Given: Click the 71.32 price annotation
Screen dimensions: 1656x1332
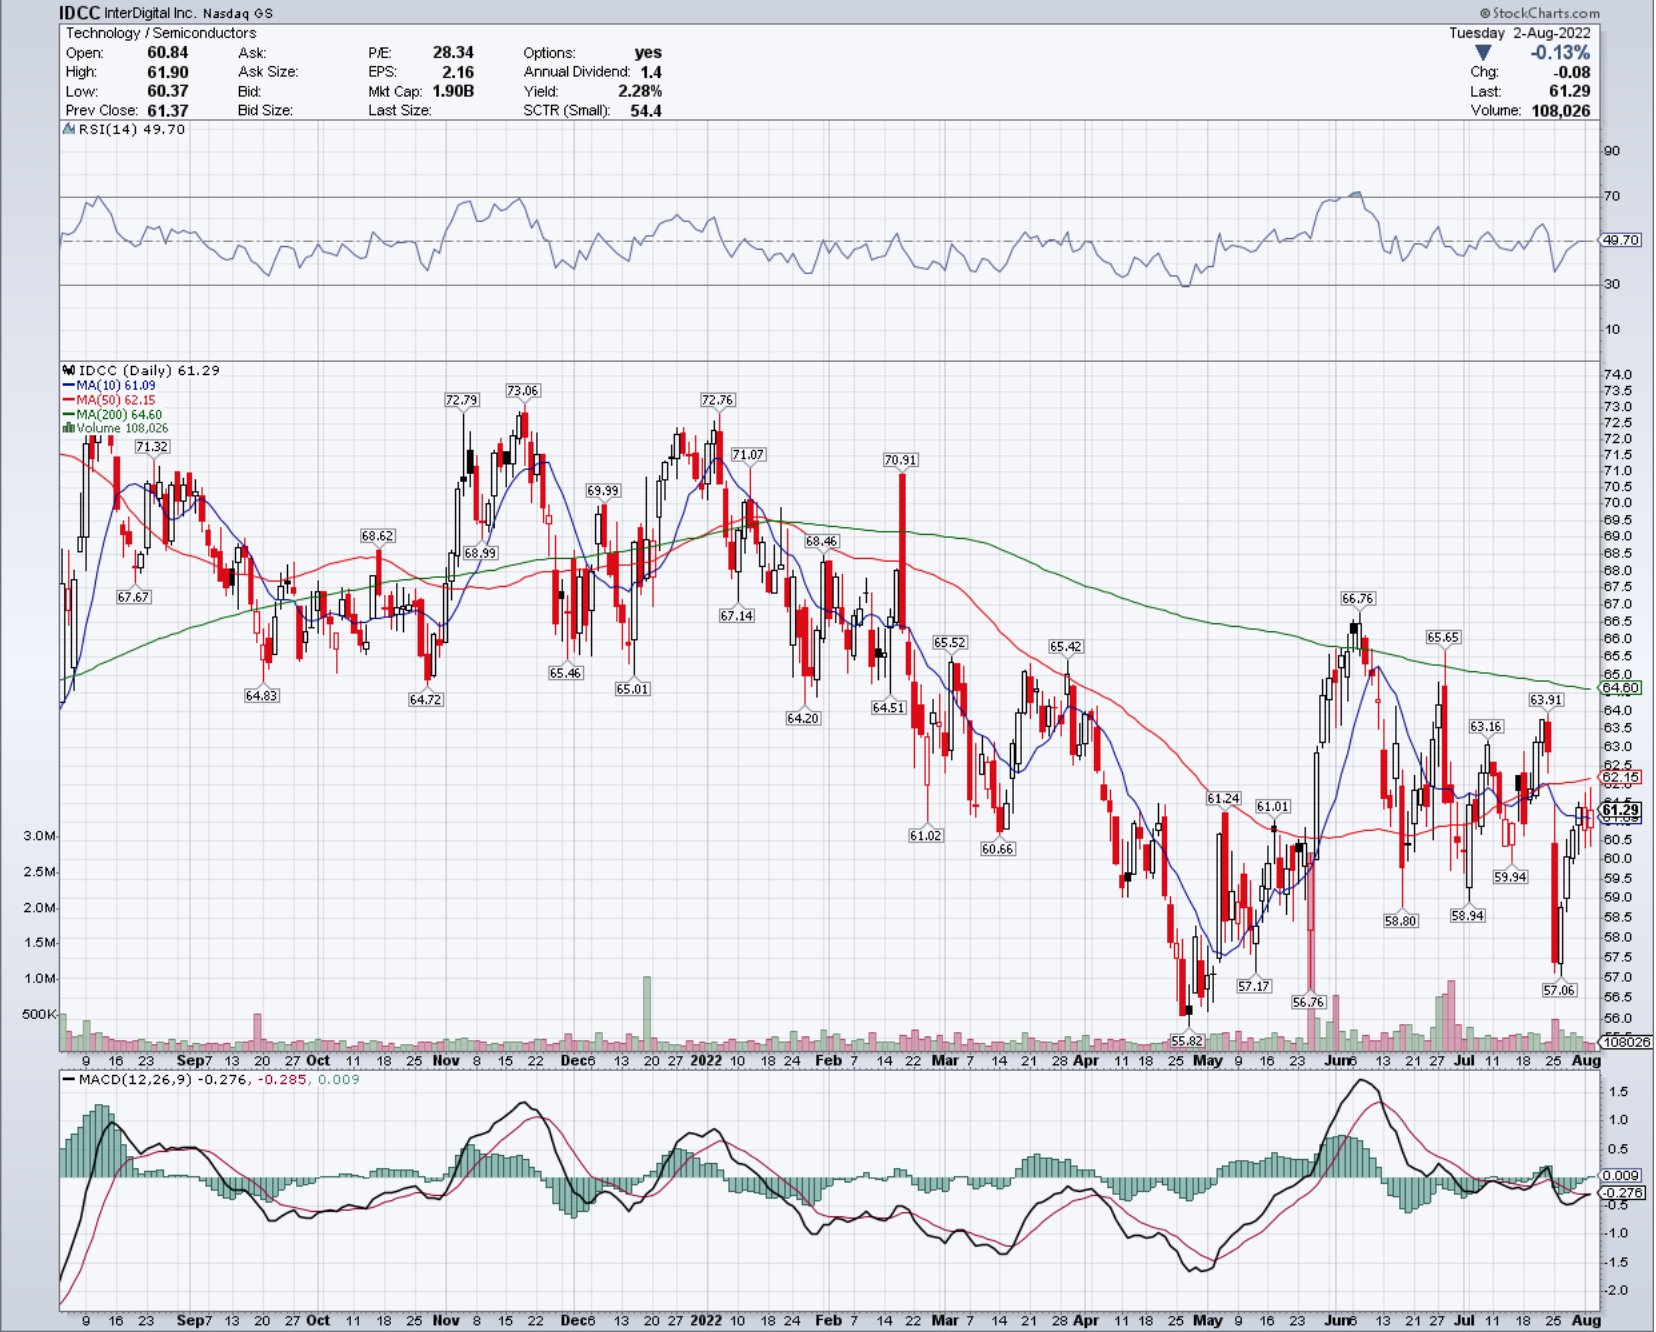Looking at the screenshot, I should click(x=153, y=447).
